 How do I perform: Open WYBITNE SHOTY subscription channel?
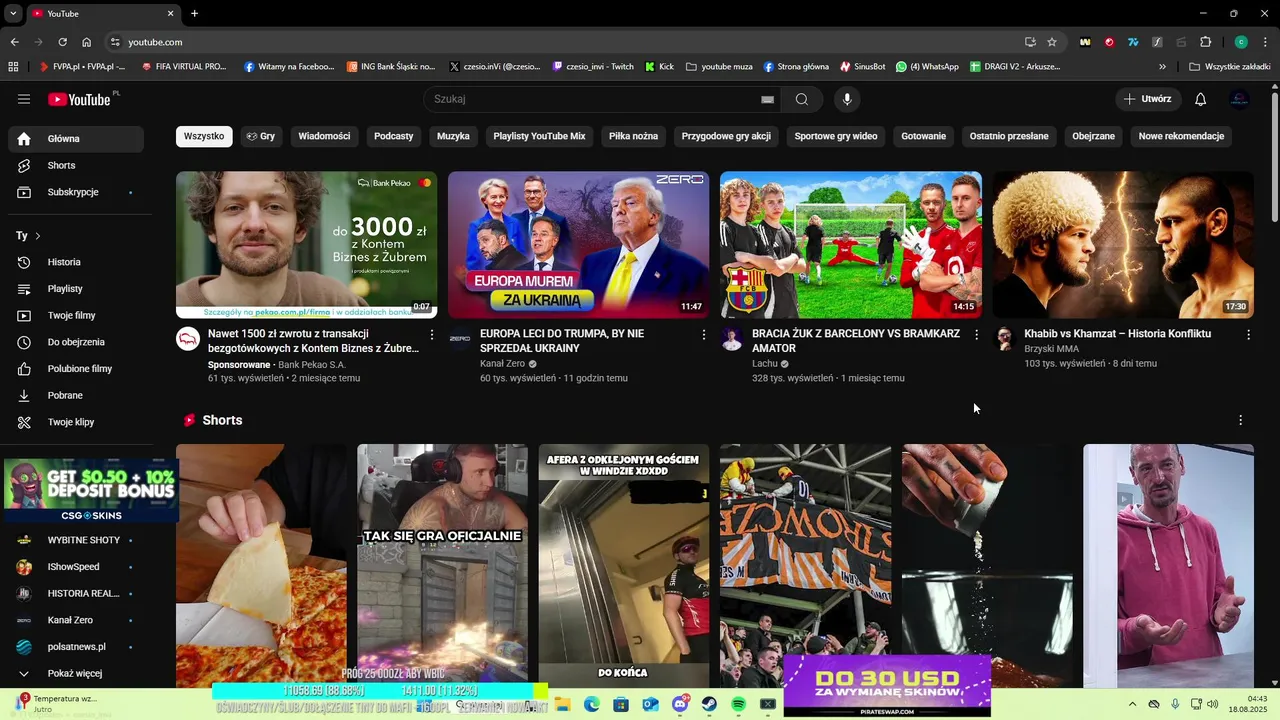pos(76,540)
